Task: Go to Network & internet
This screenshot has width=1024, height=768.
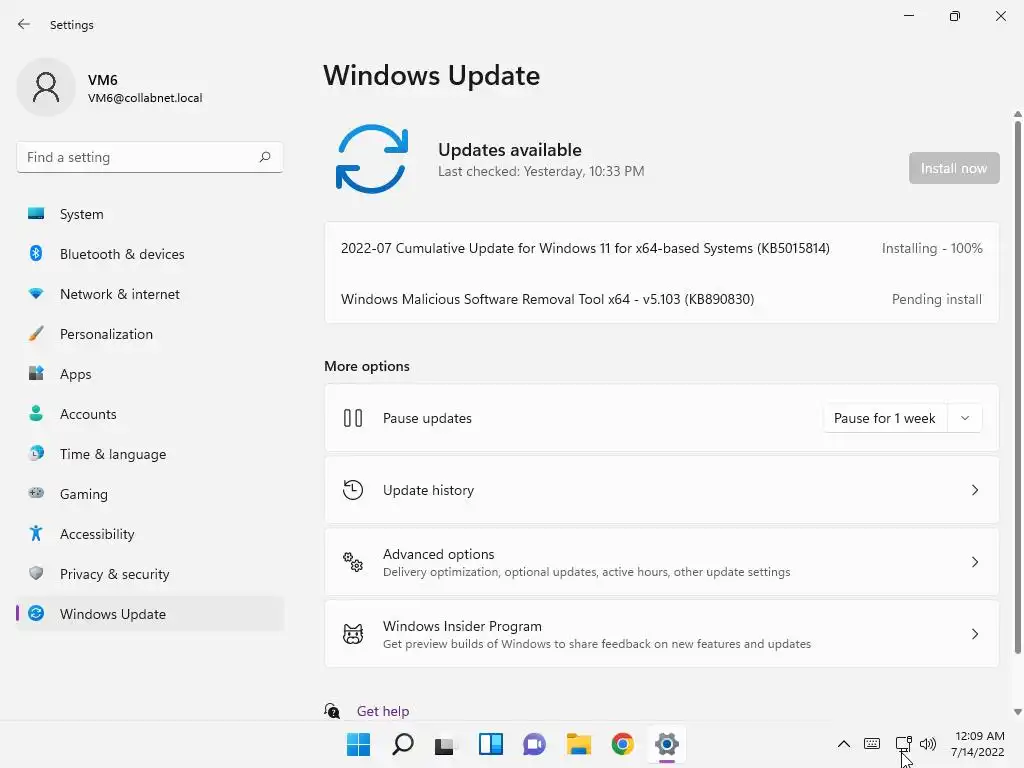Action: pyautogui.click(x=150, y=294)
